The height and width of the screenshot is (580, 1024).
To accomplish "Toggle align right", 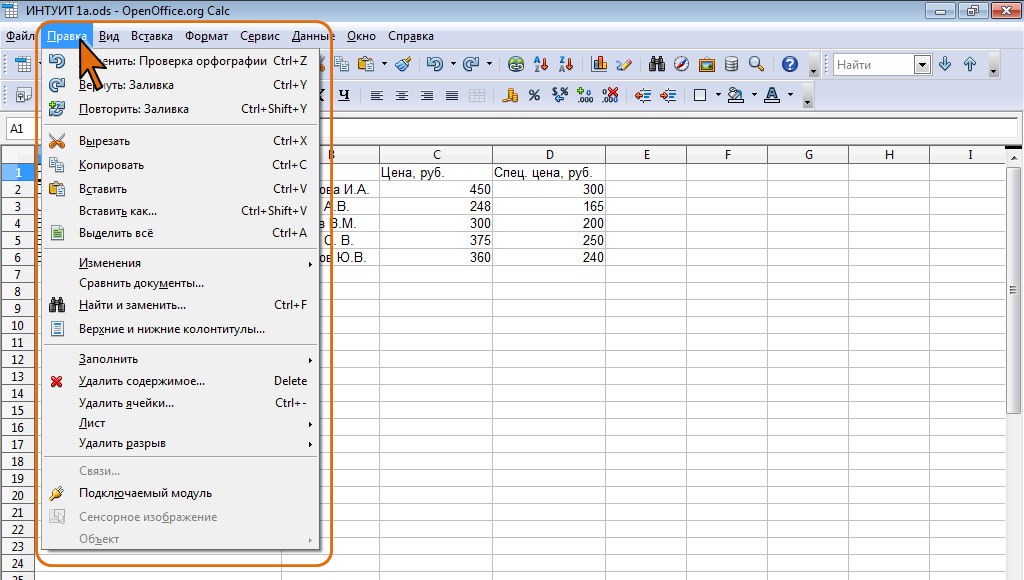I will coord(426,95).
